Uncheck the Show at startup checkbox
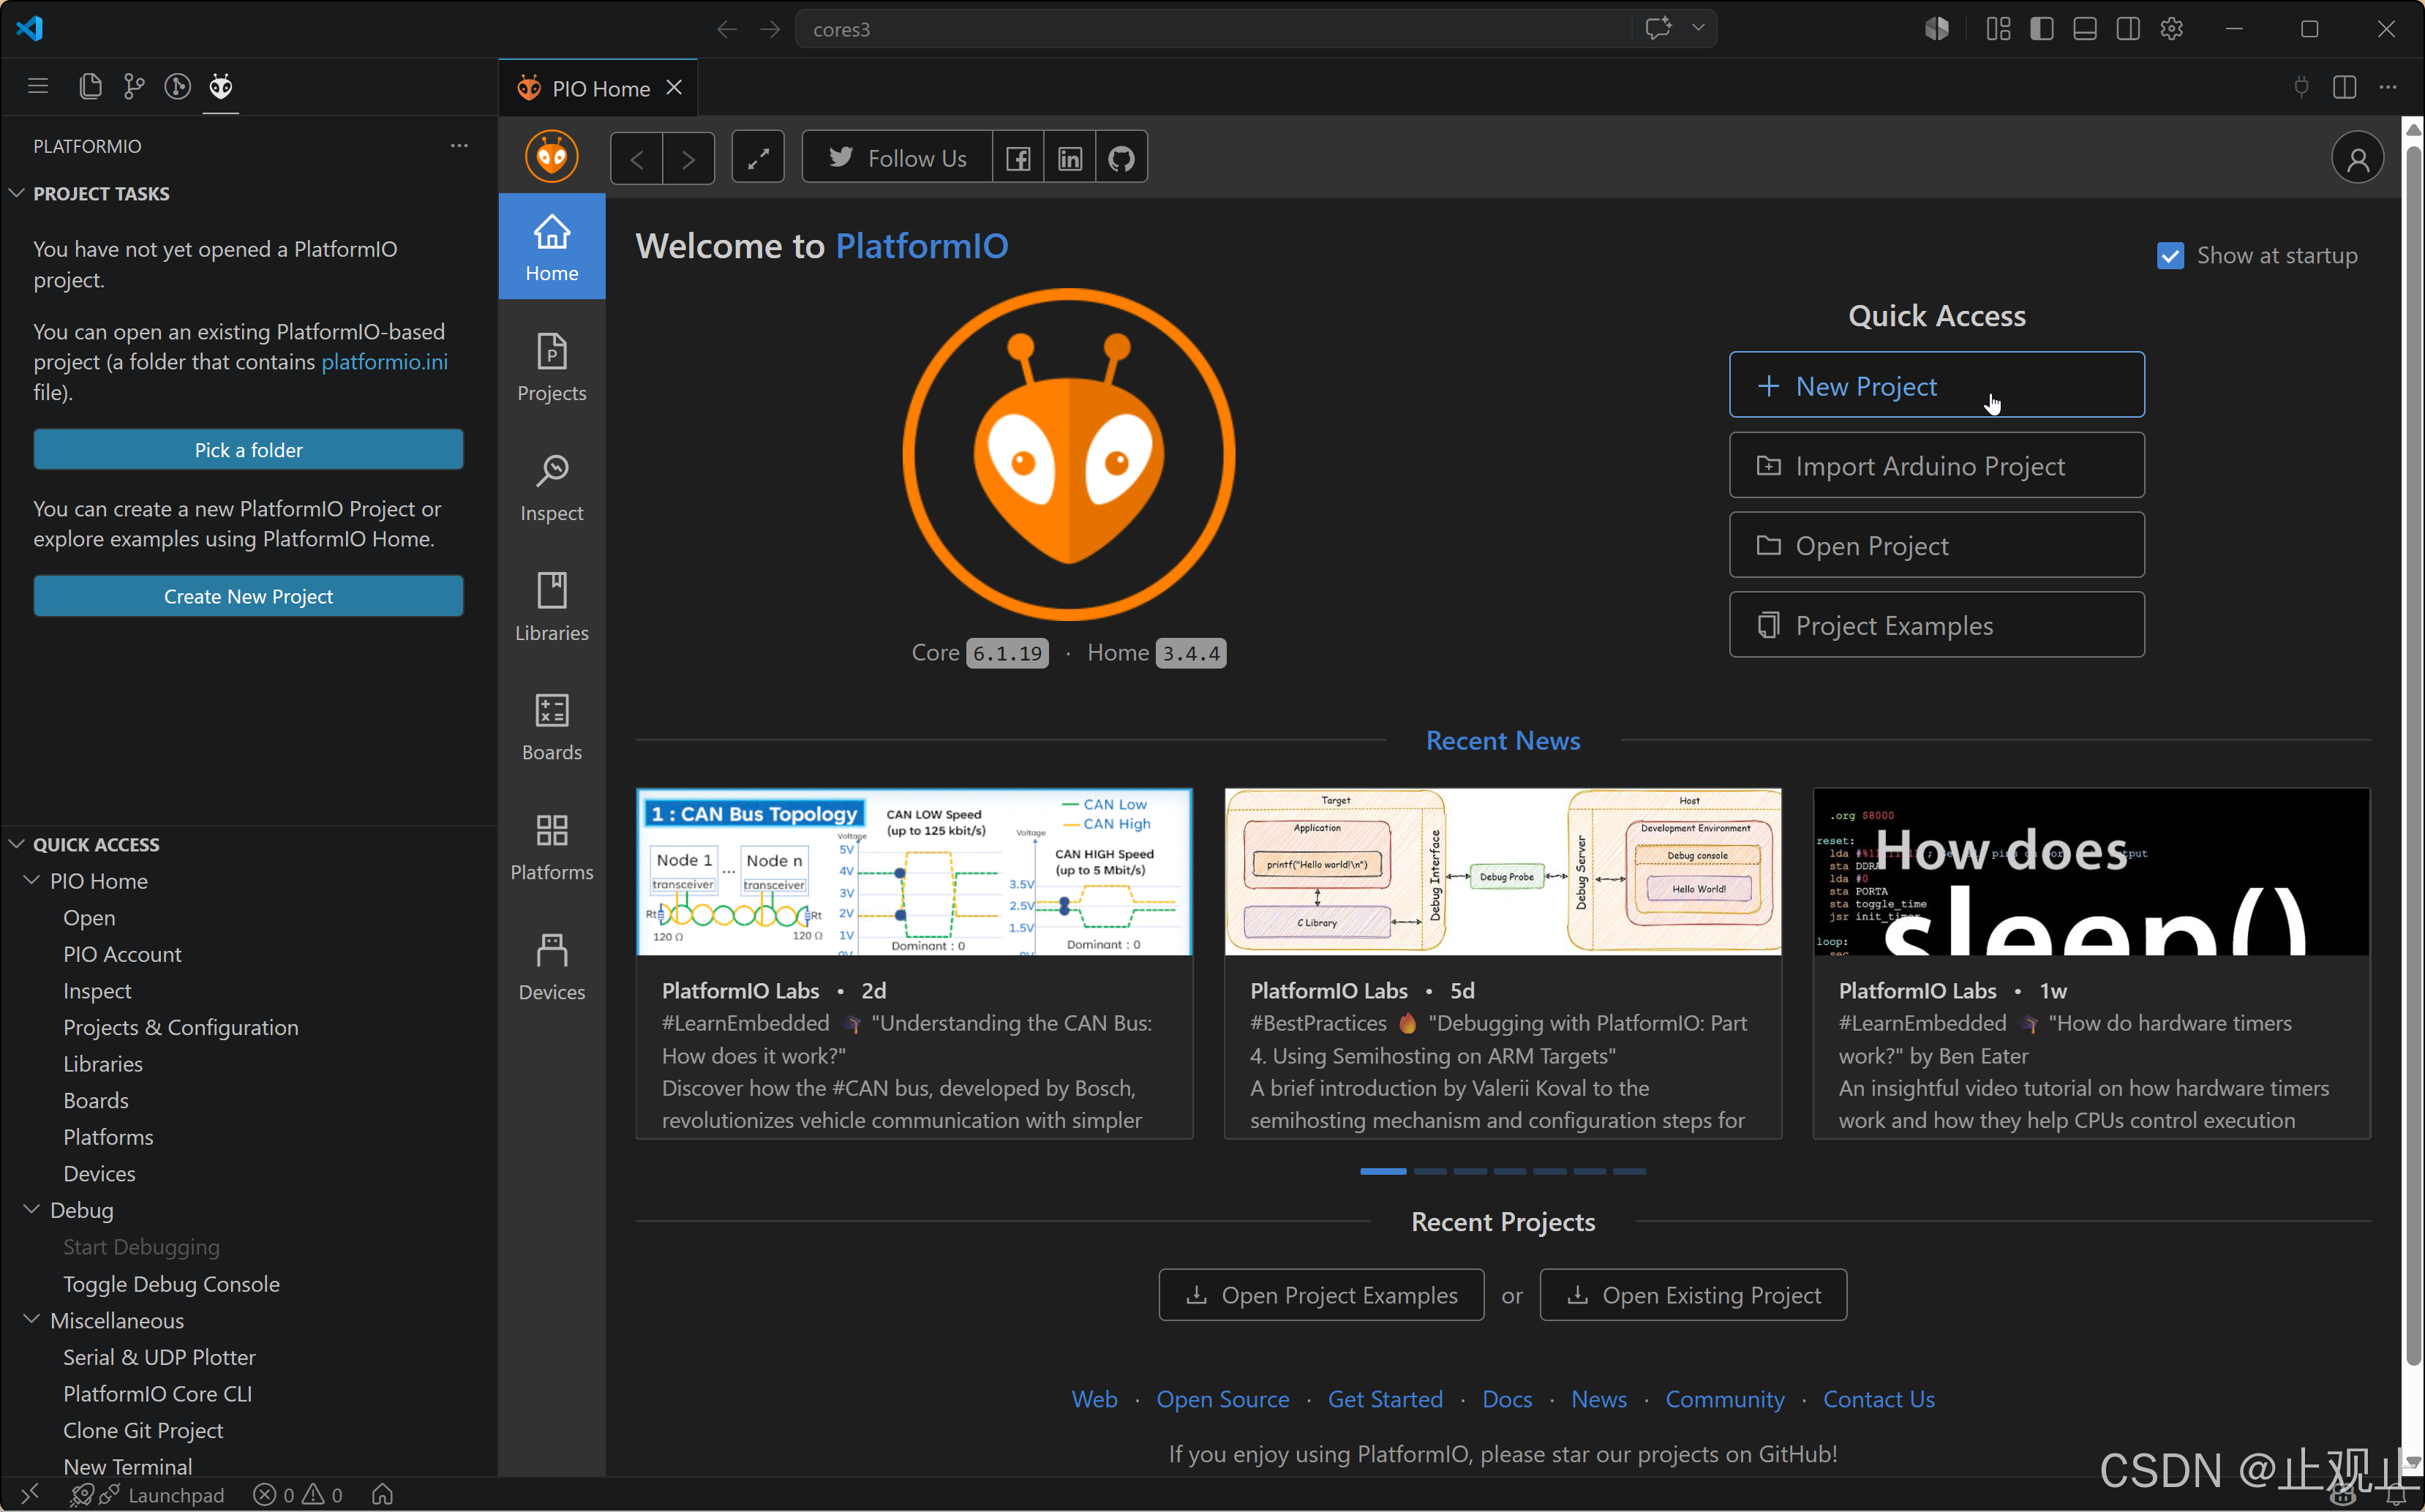The height and width of the screenshot is (1512, 2425). 2170,256
